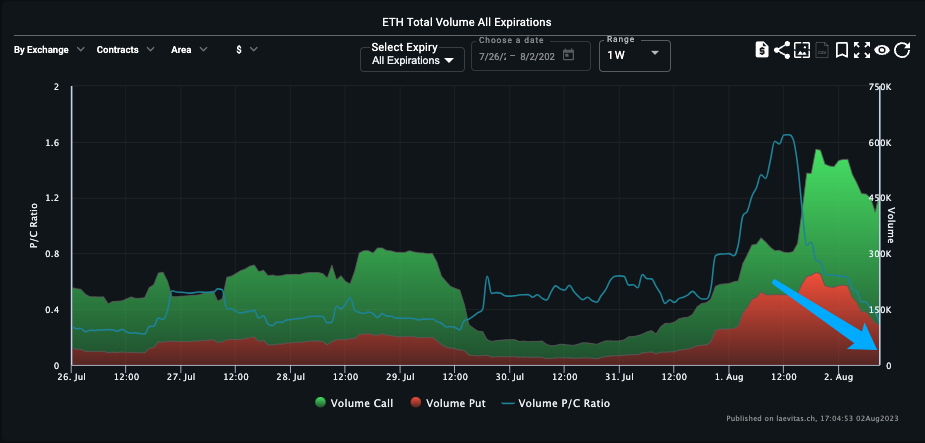This screenshot has height=443, width=925.
Task: Bookmark this chart
Action: pos(842,51)
